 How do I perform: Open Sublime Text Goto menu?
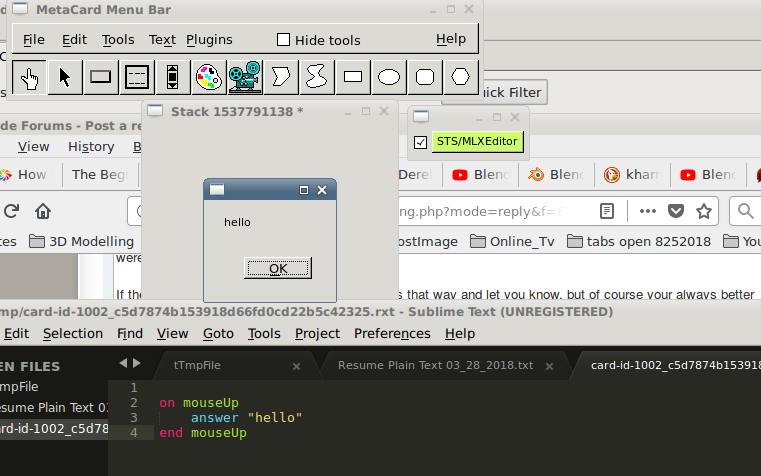pos(218,333)
